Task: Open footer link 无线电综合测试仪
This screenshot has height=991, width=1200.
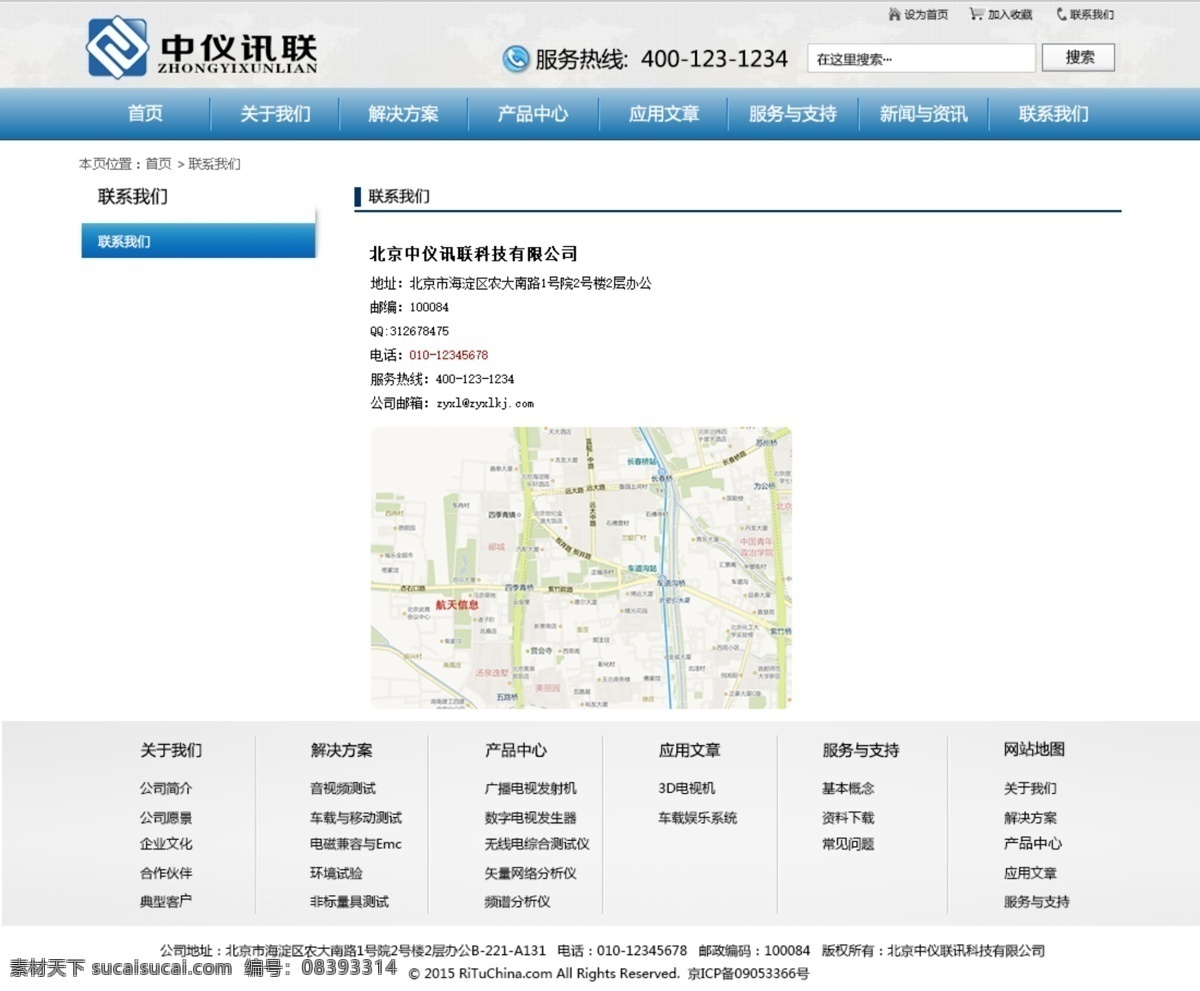Action: pos(537,844)
